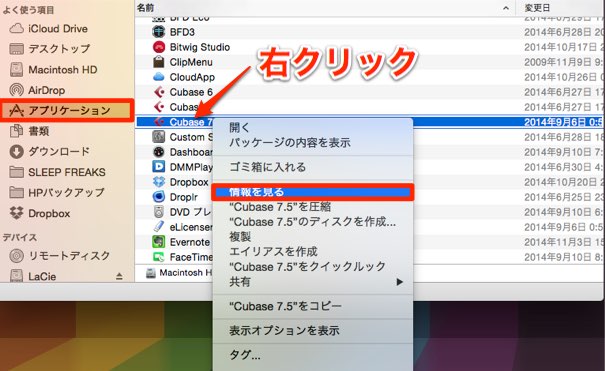Toggle the sort direction arrow in 名前 header
605x371 pixels.
pos(506,8)
